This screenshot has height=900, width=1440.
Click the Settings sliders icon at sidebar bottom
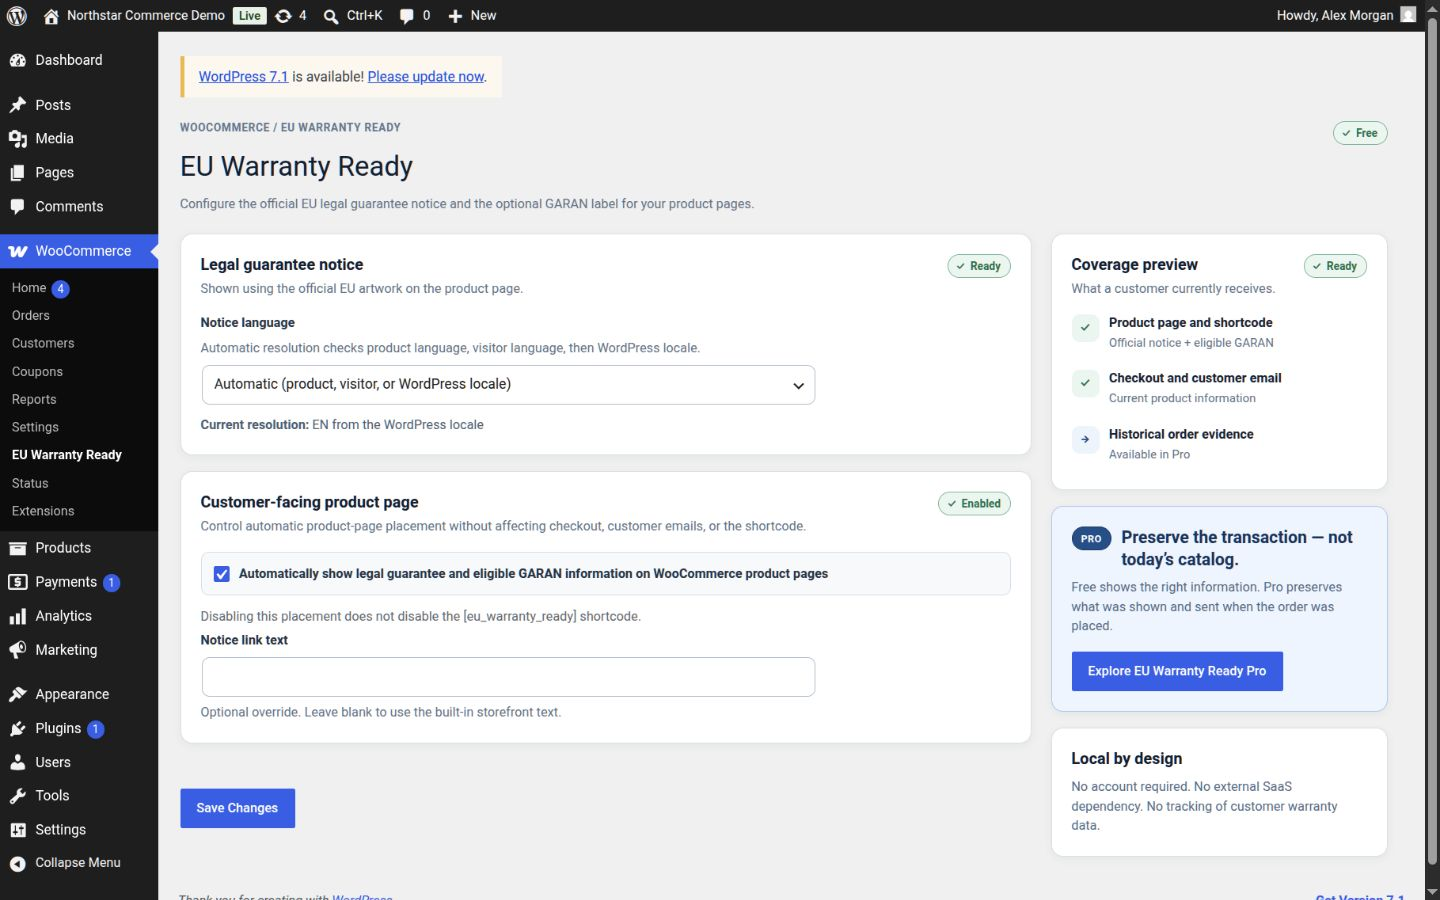coord(18,830)
